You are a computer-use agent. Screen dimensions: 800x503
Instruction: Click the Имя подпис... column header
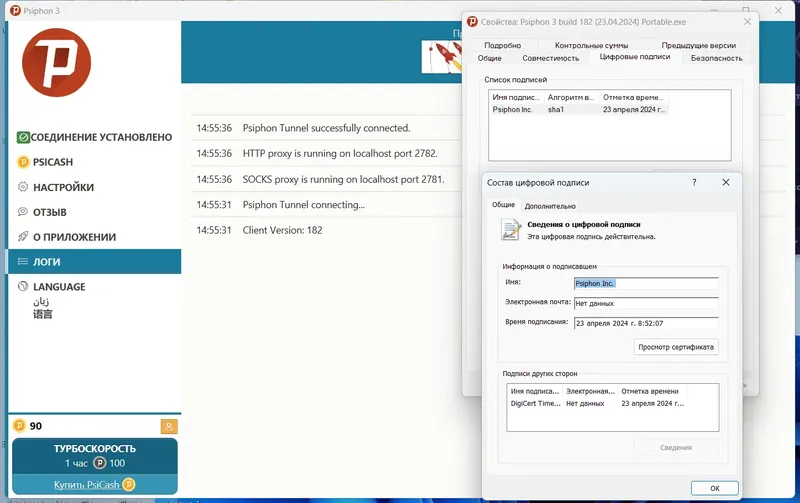pos(516,97)
